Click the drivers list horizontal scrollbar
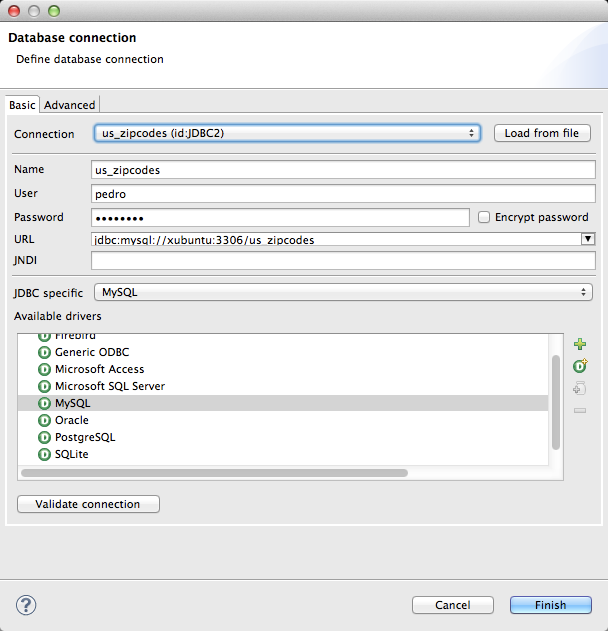The height and width of the screenshot is (631, 608). [x=214, y=473]
